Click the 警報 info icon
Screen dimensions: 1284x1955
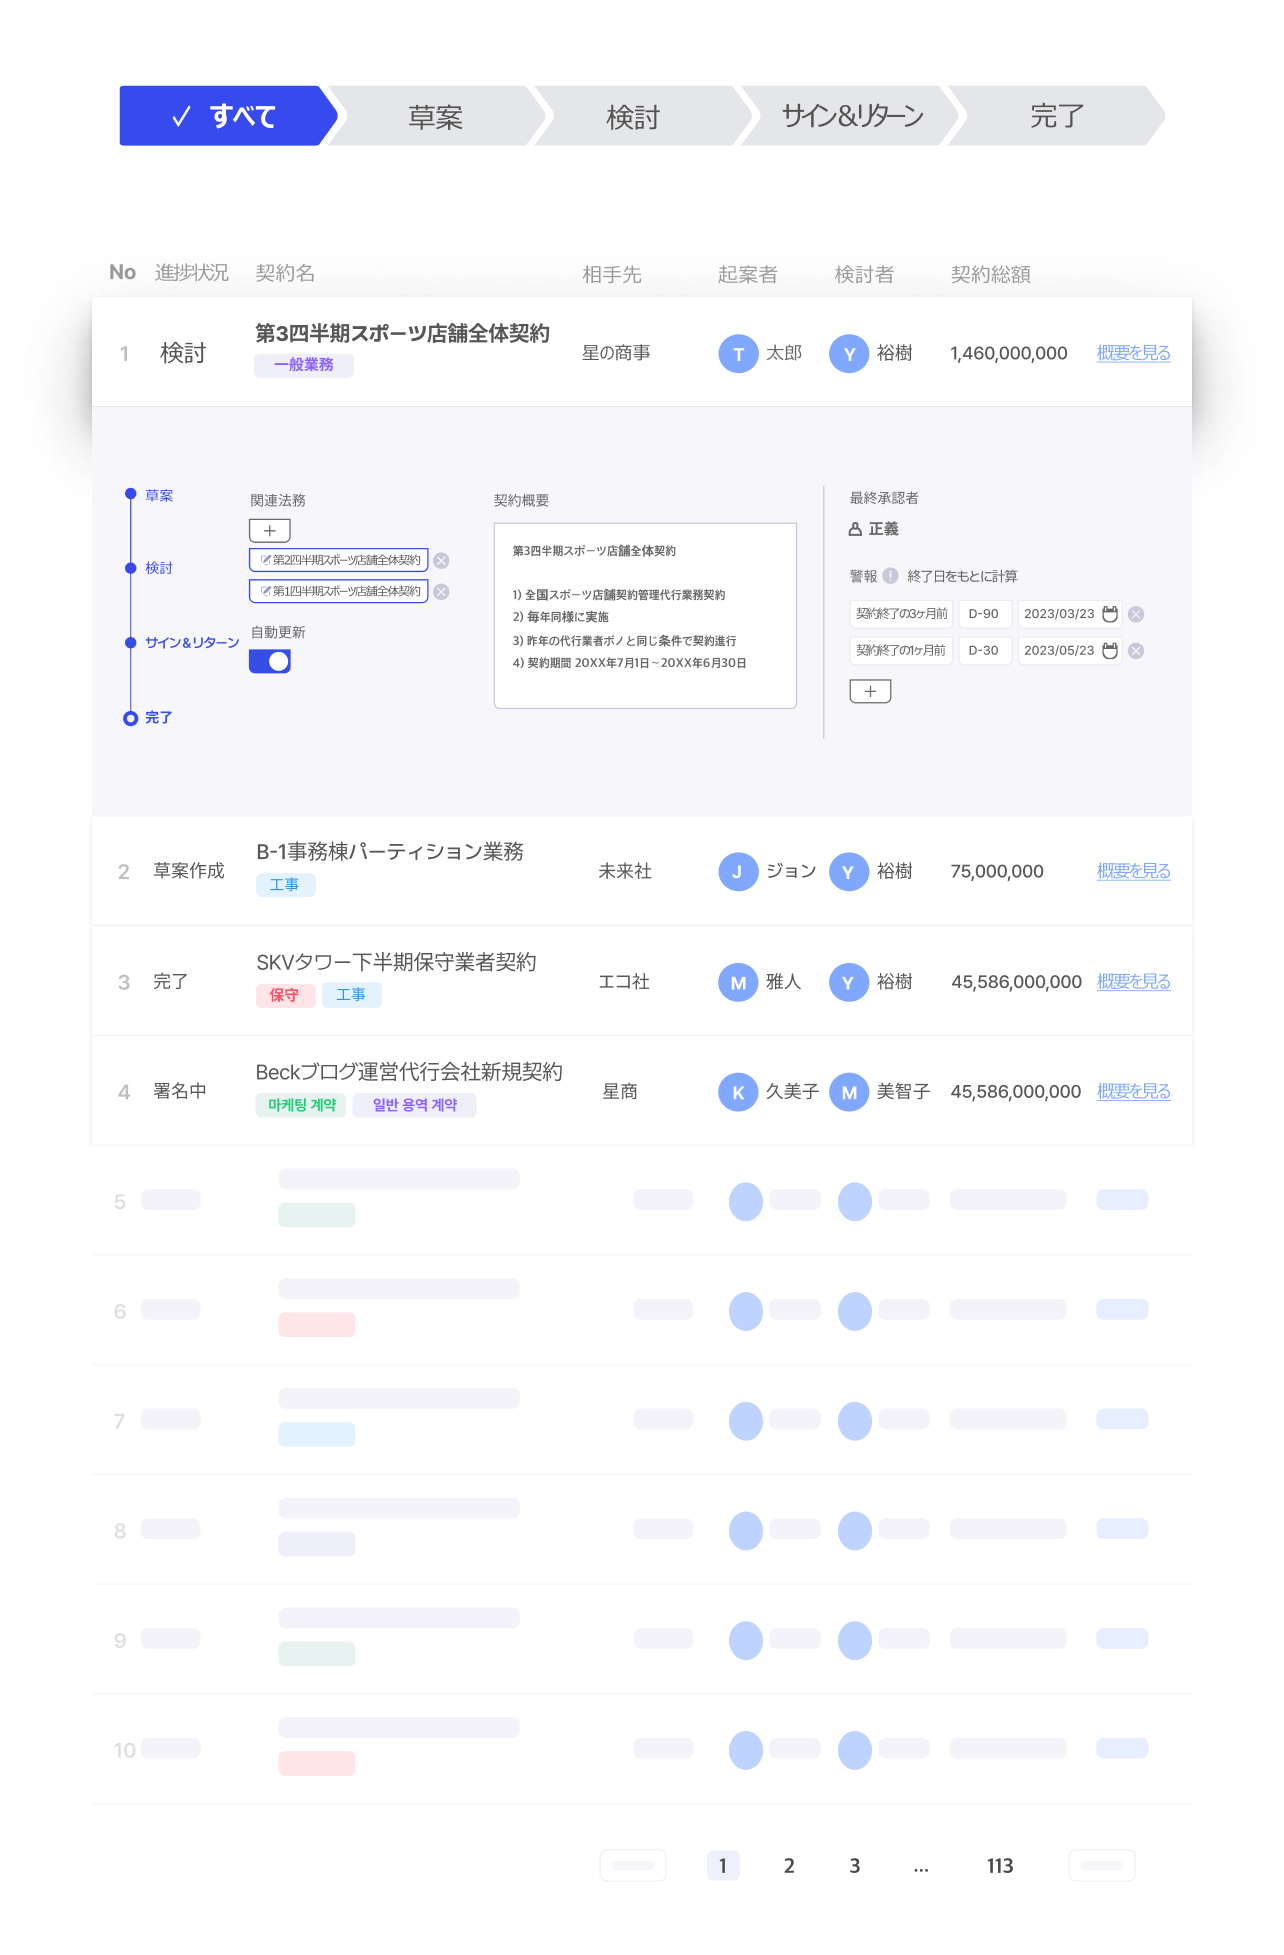pyautogui.click(x=890, y=576)
